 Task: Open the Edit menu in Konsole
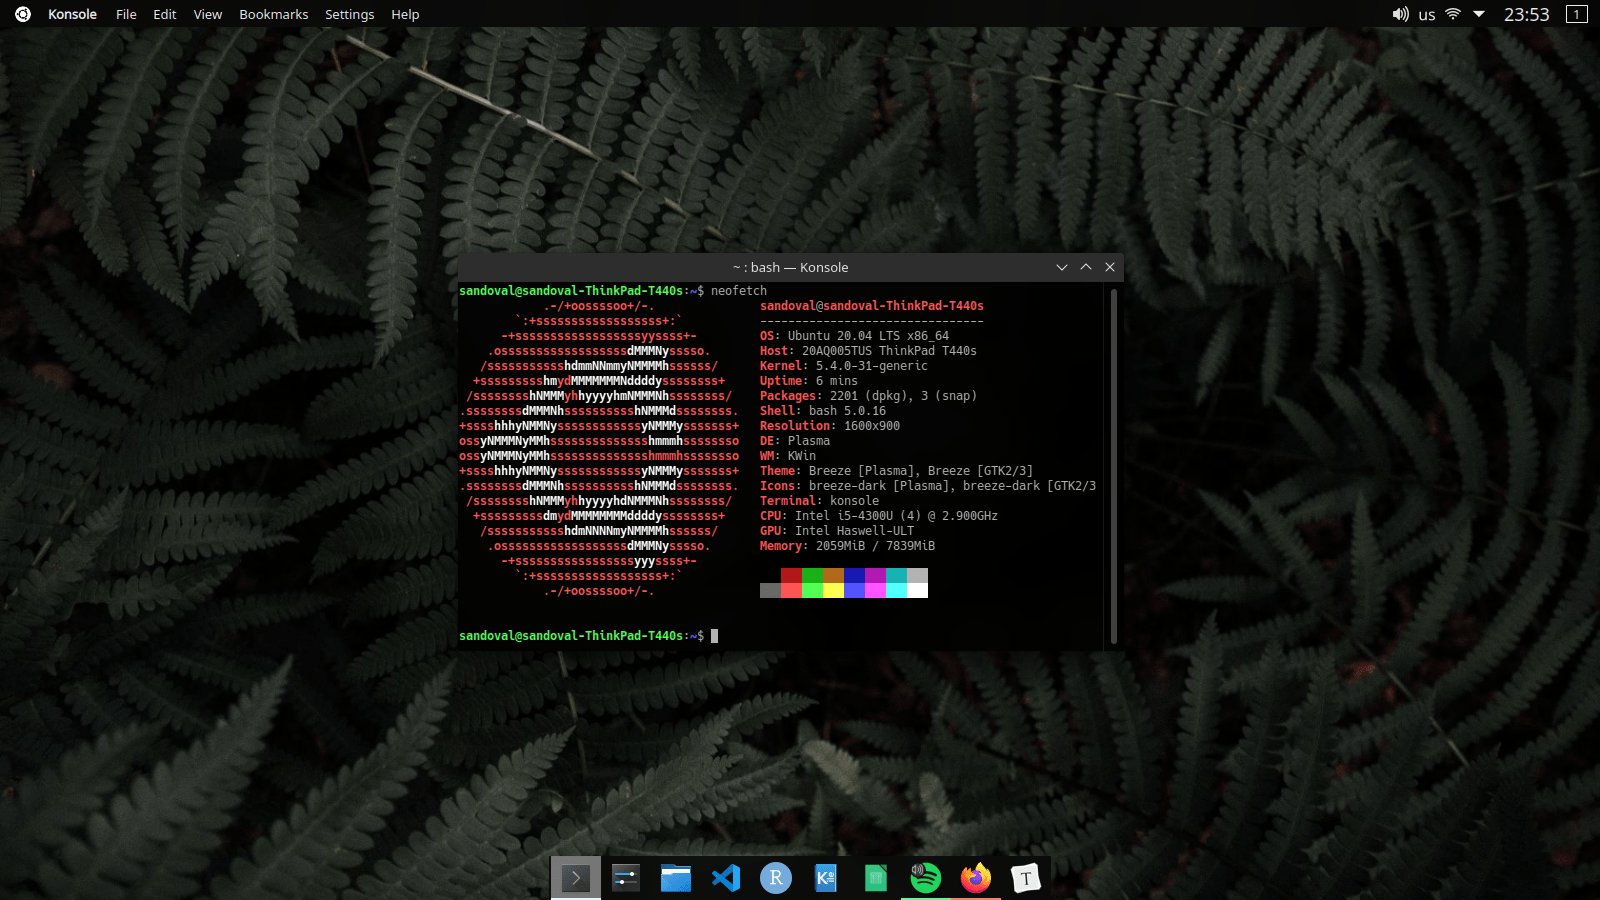tap(164, 14)
